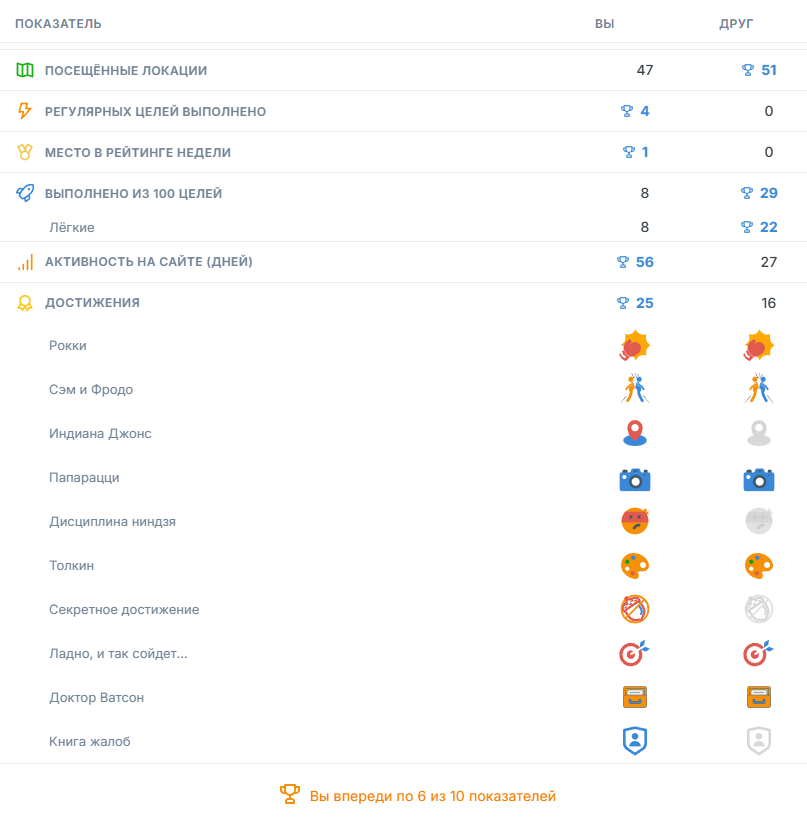Image resolution: width=807 pixels, height=829 pixels.
Task: Click the rocket icon for 100 goals
Action: [25, 193]
